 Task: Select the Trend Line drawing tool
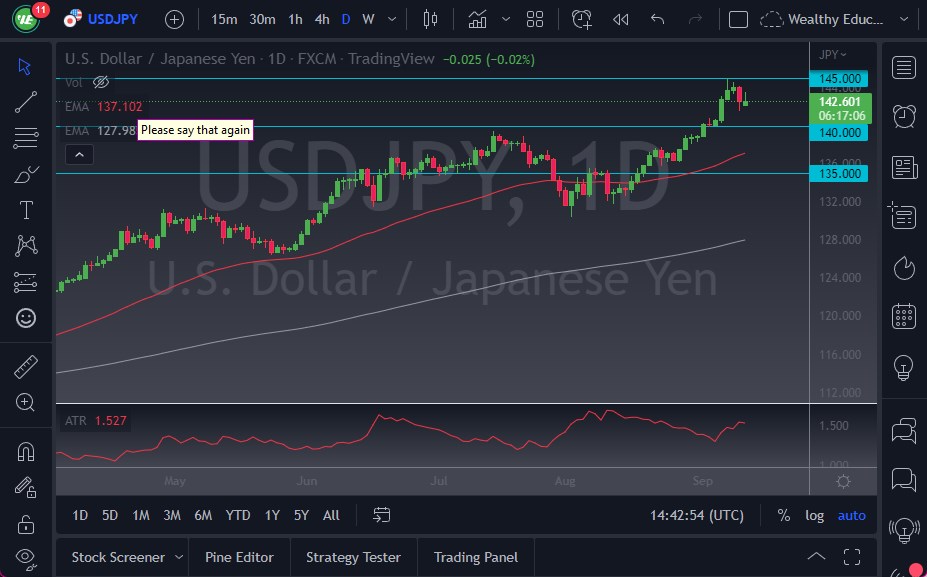click(25, 101)
